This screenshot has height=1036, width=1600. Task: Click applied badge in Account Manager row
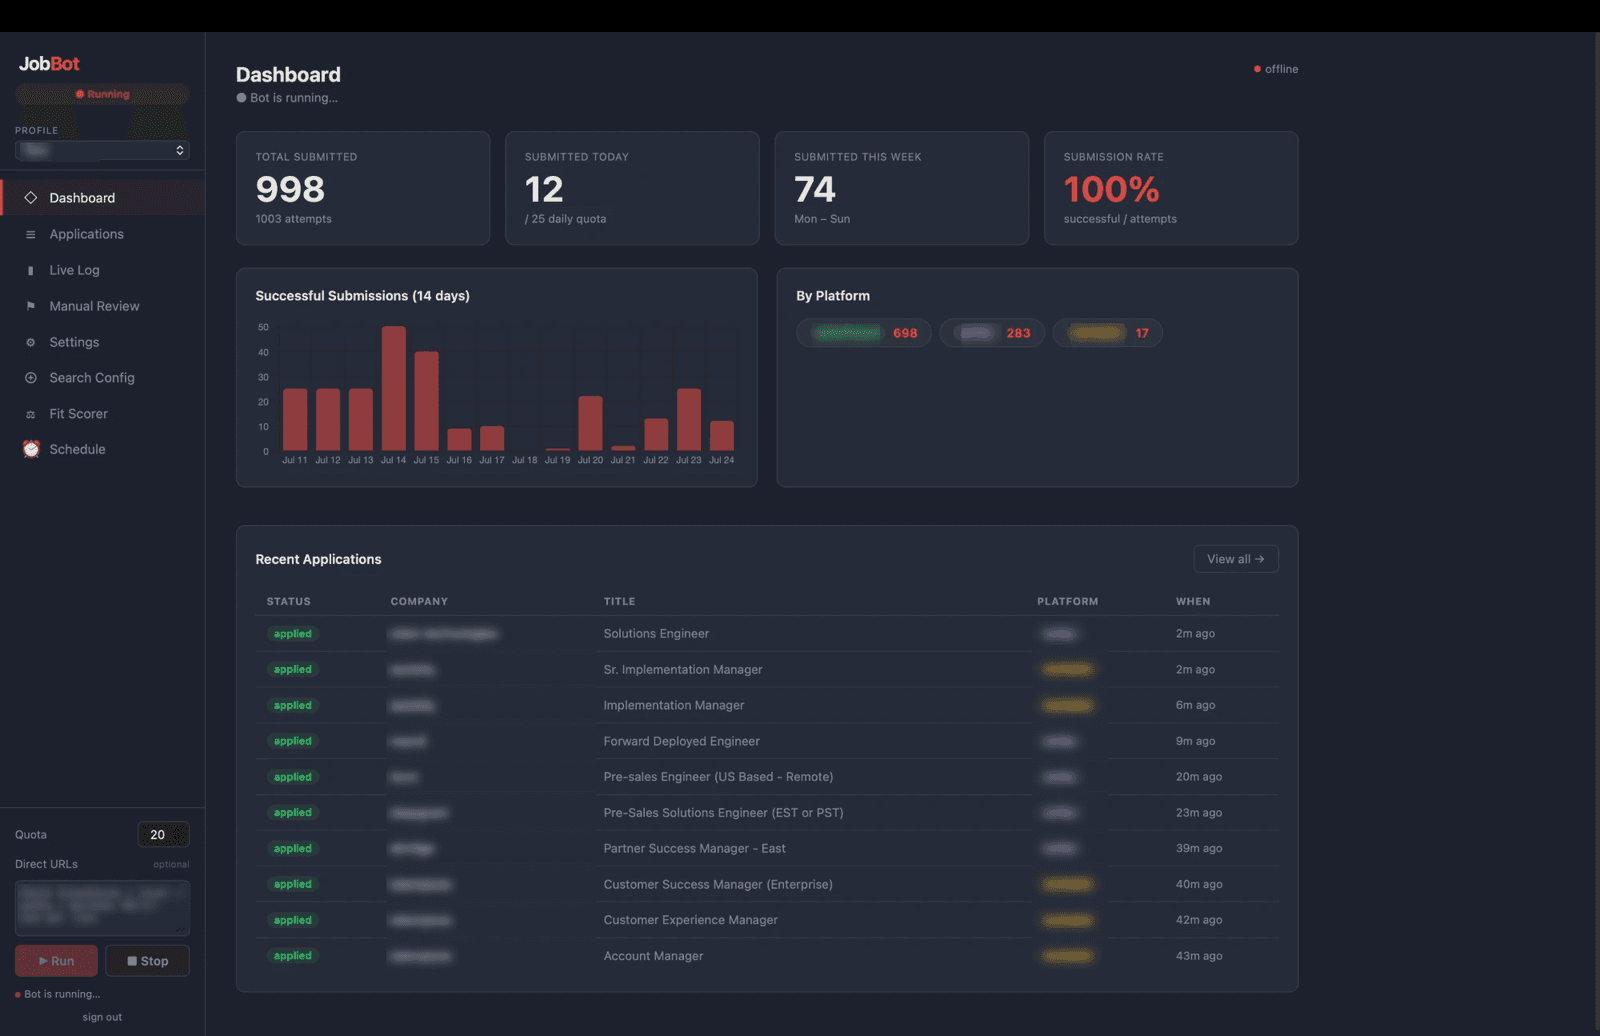point(292,956)
